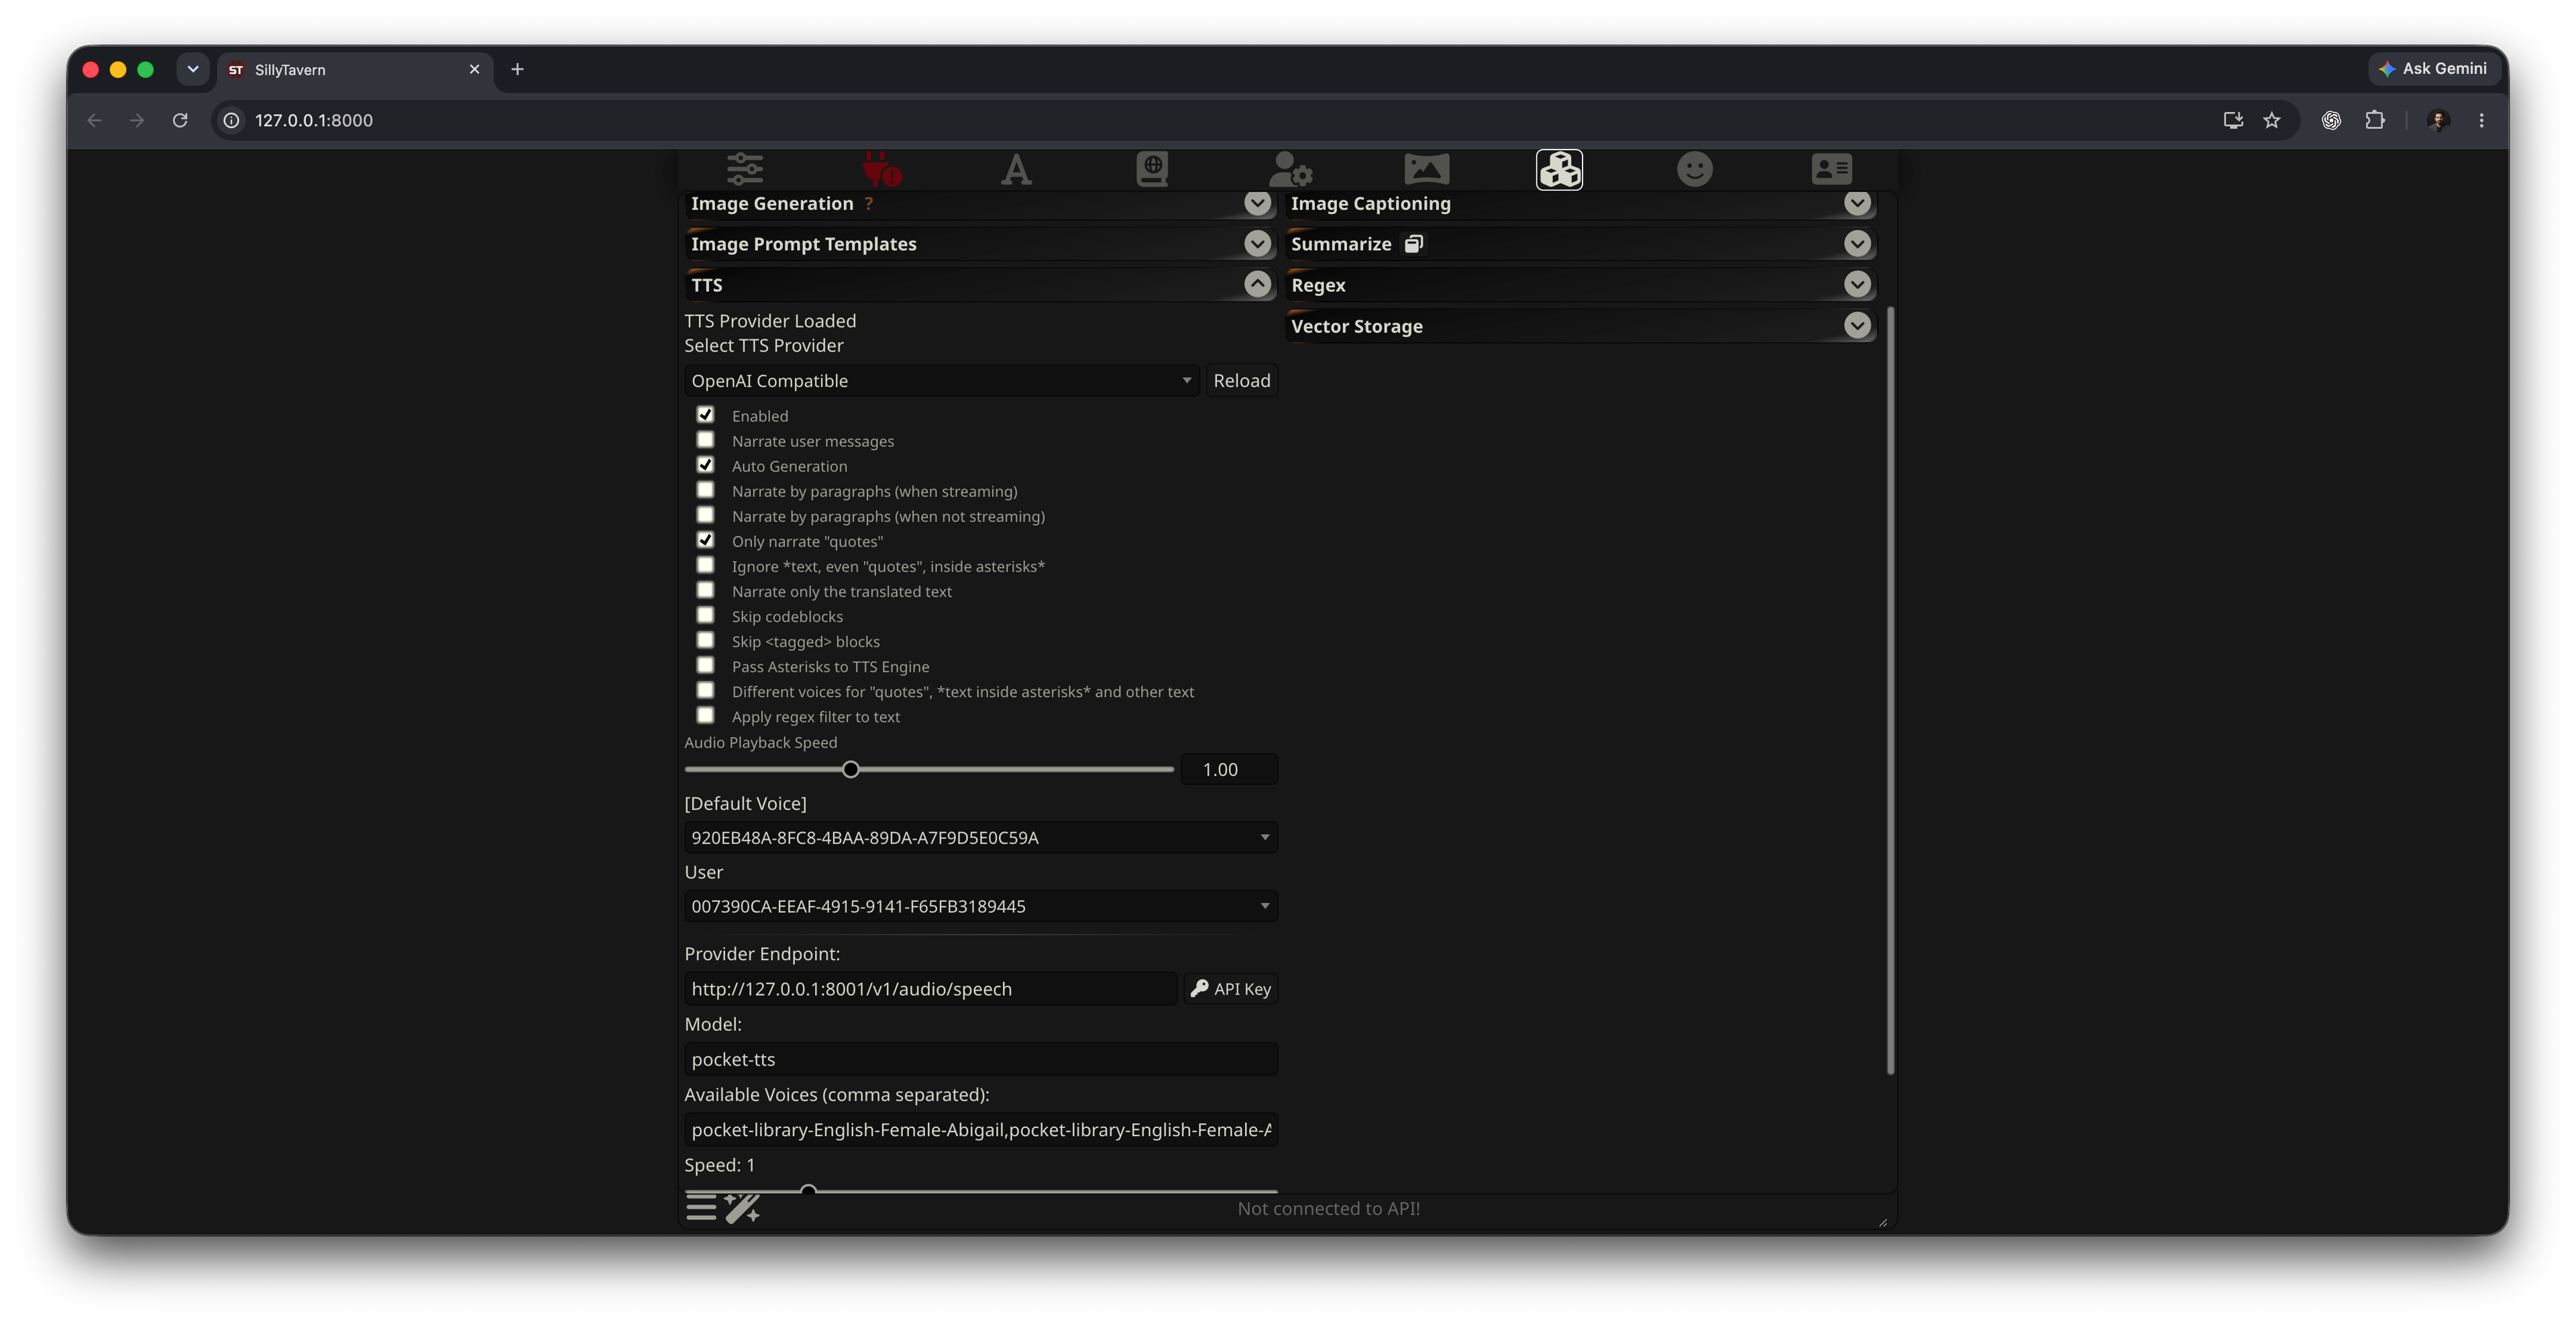Expand the Vector Storage section

click(1857, 325)
